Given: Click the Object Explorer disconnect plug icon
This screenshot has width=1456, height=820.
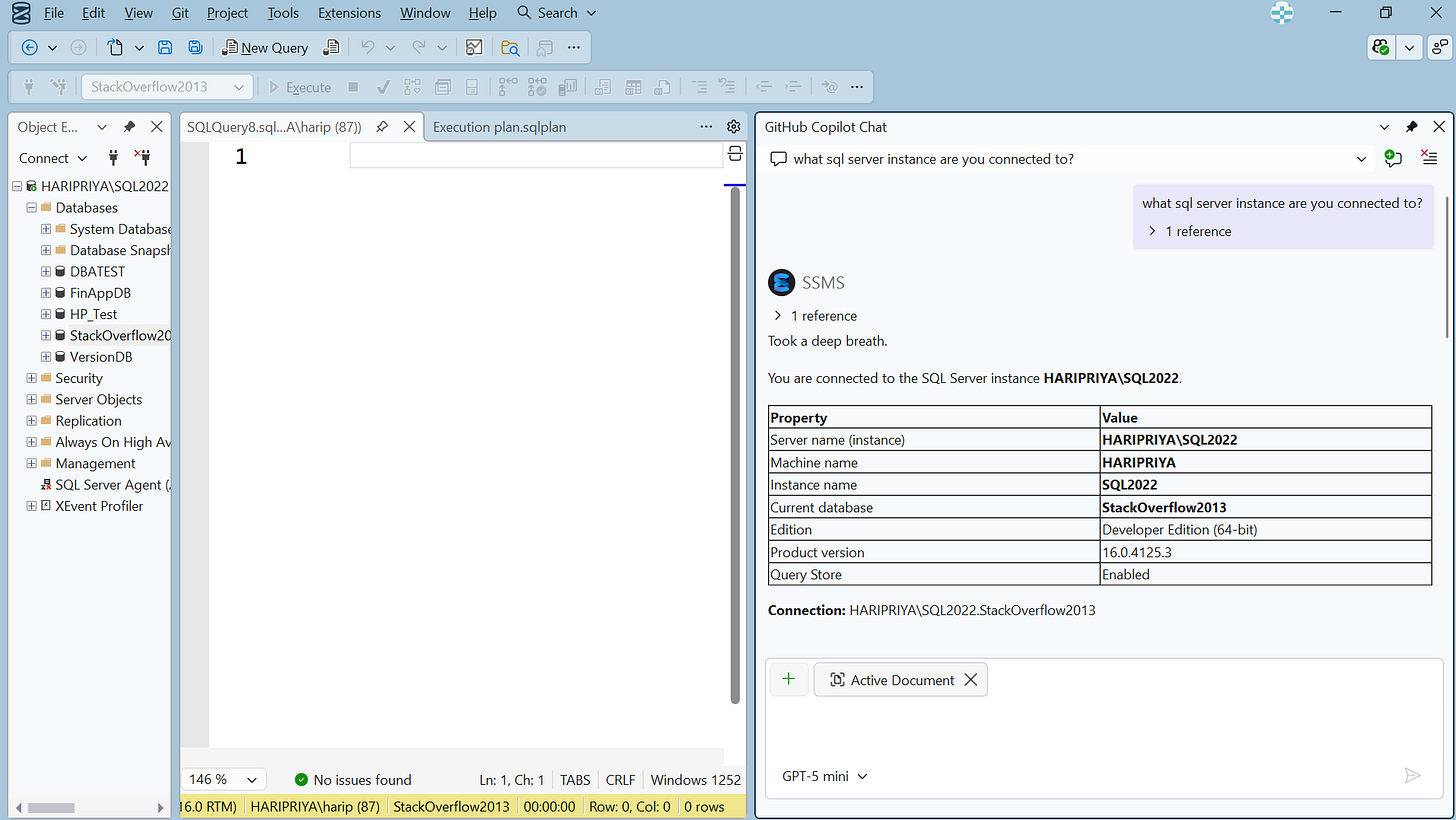Looking at the screenshot, I should pos(142,158).
